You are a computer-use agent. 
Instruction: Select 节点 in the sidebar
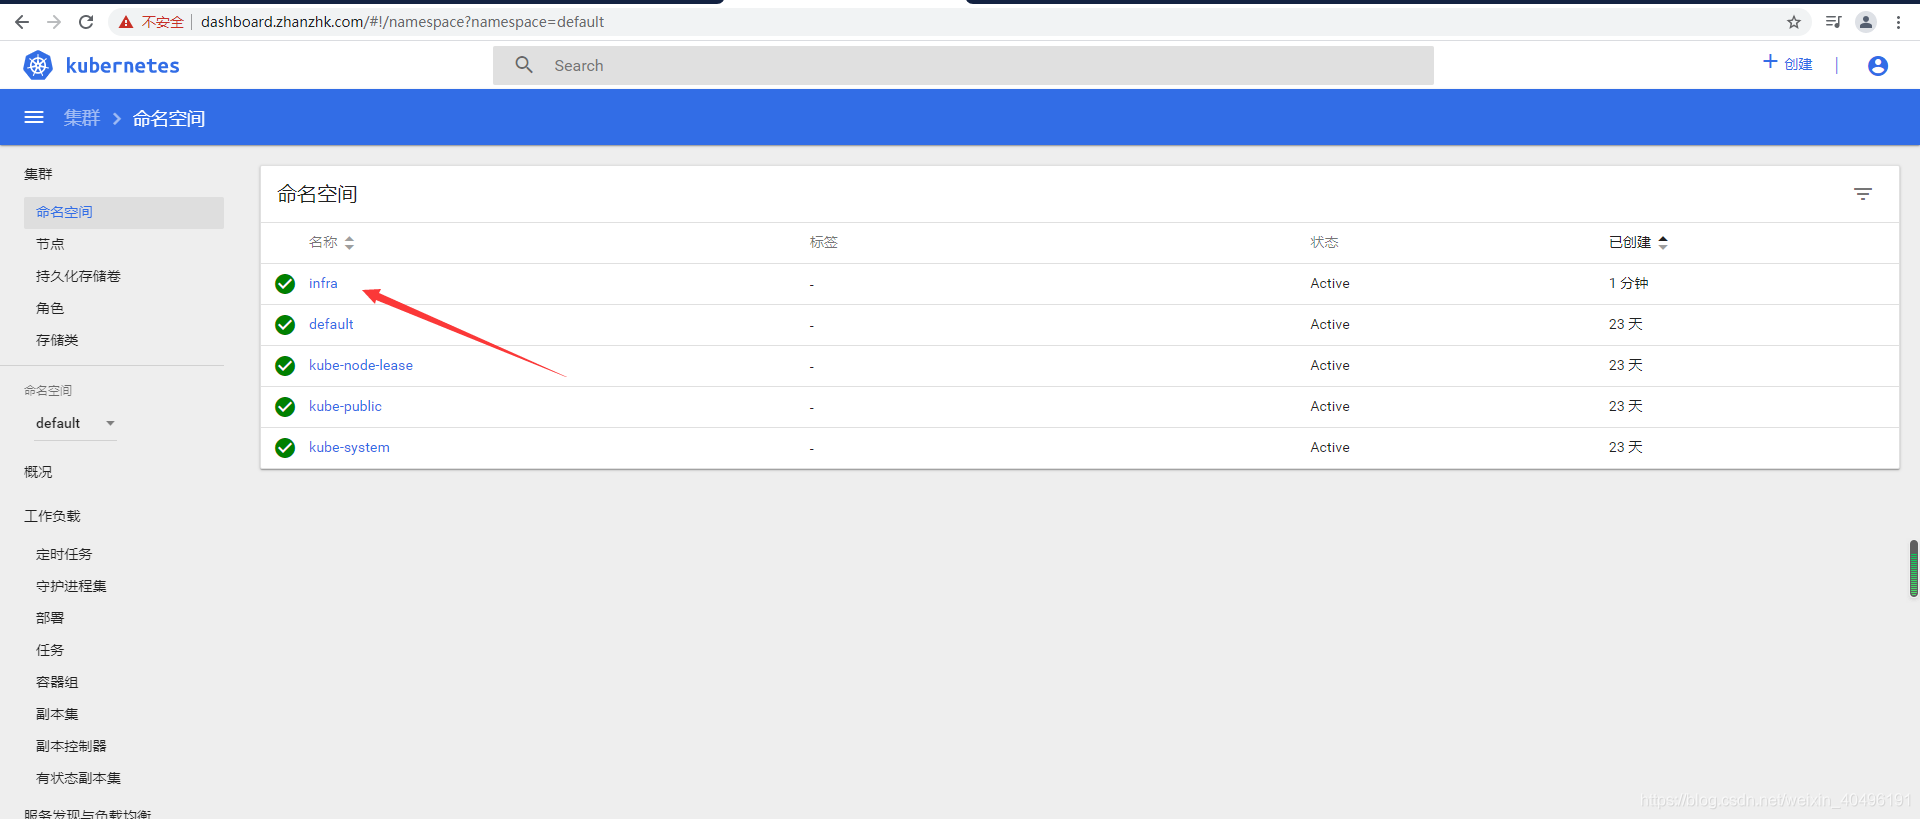point(50,244)
